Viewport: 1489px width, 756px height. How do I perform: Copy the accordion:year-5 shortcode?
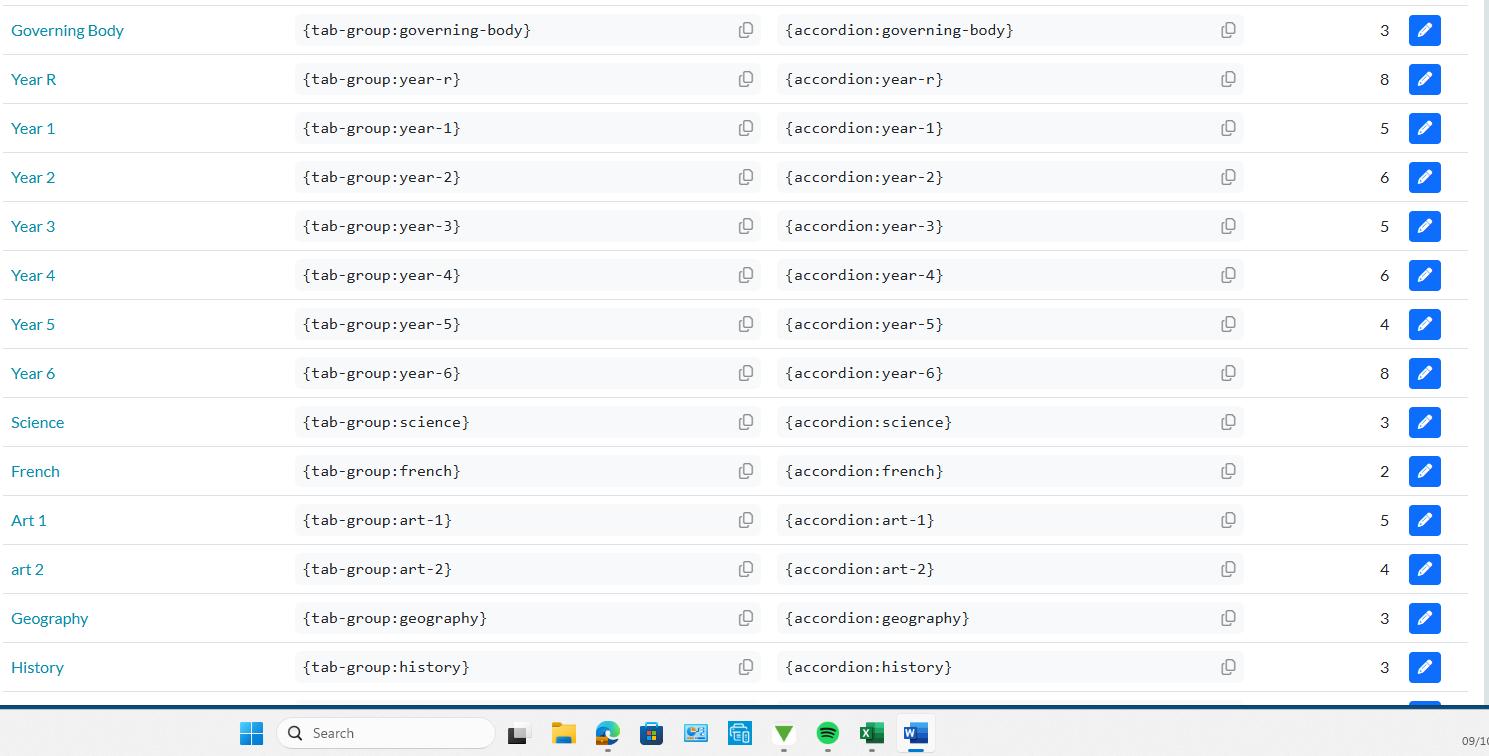[x=1228, y=324]
